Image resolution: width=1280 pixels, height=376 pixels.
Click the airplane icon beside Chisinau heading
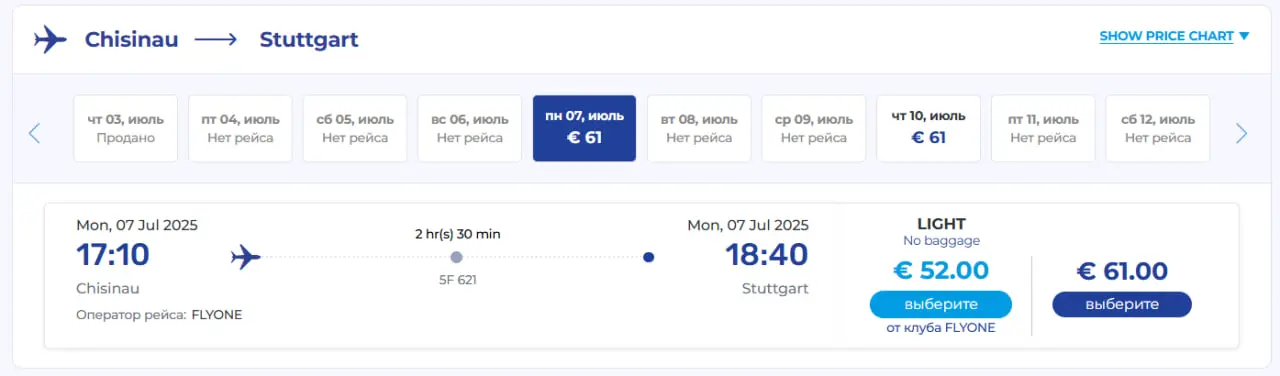coord(50,40)
